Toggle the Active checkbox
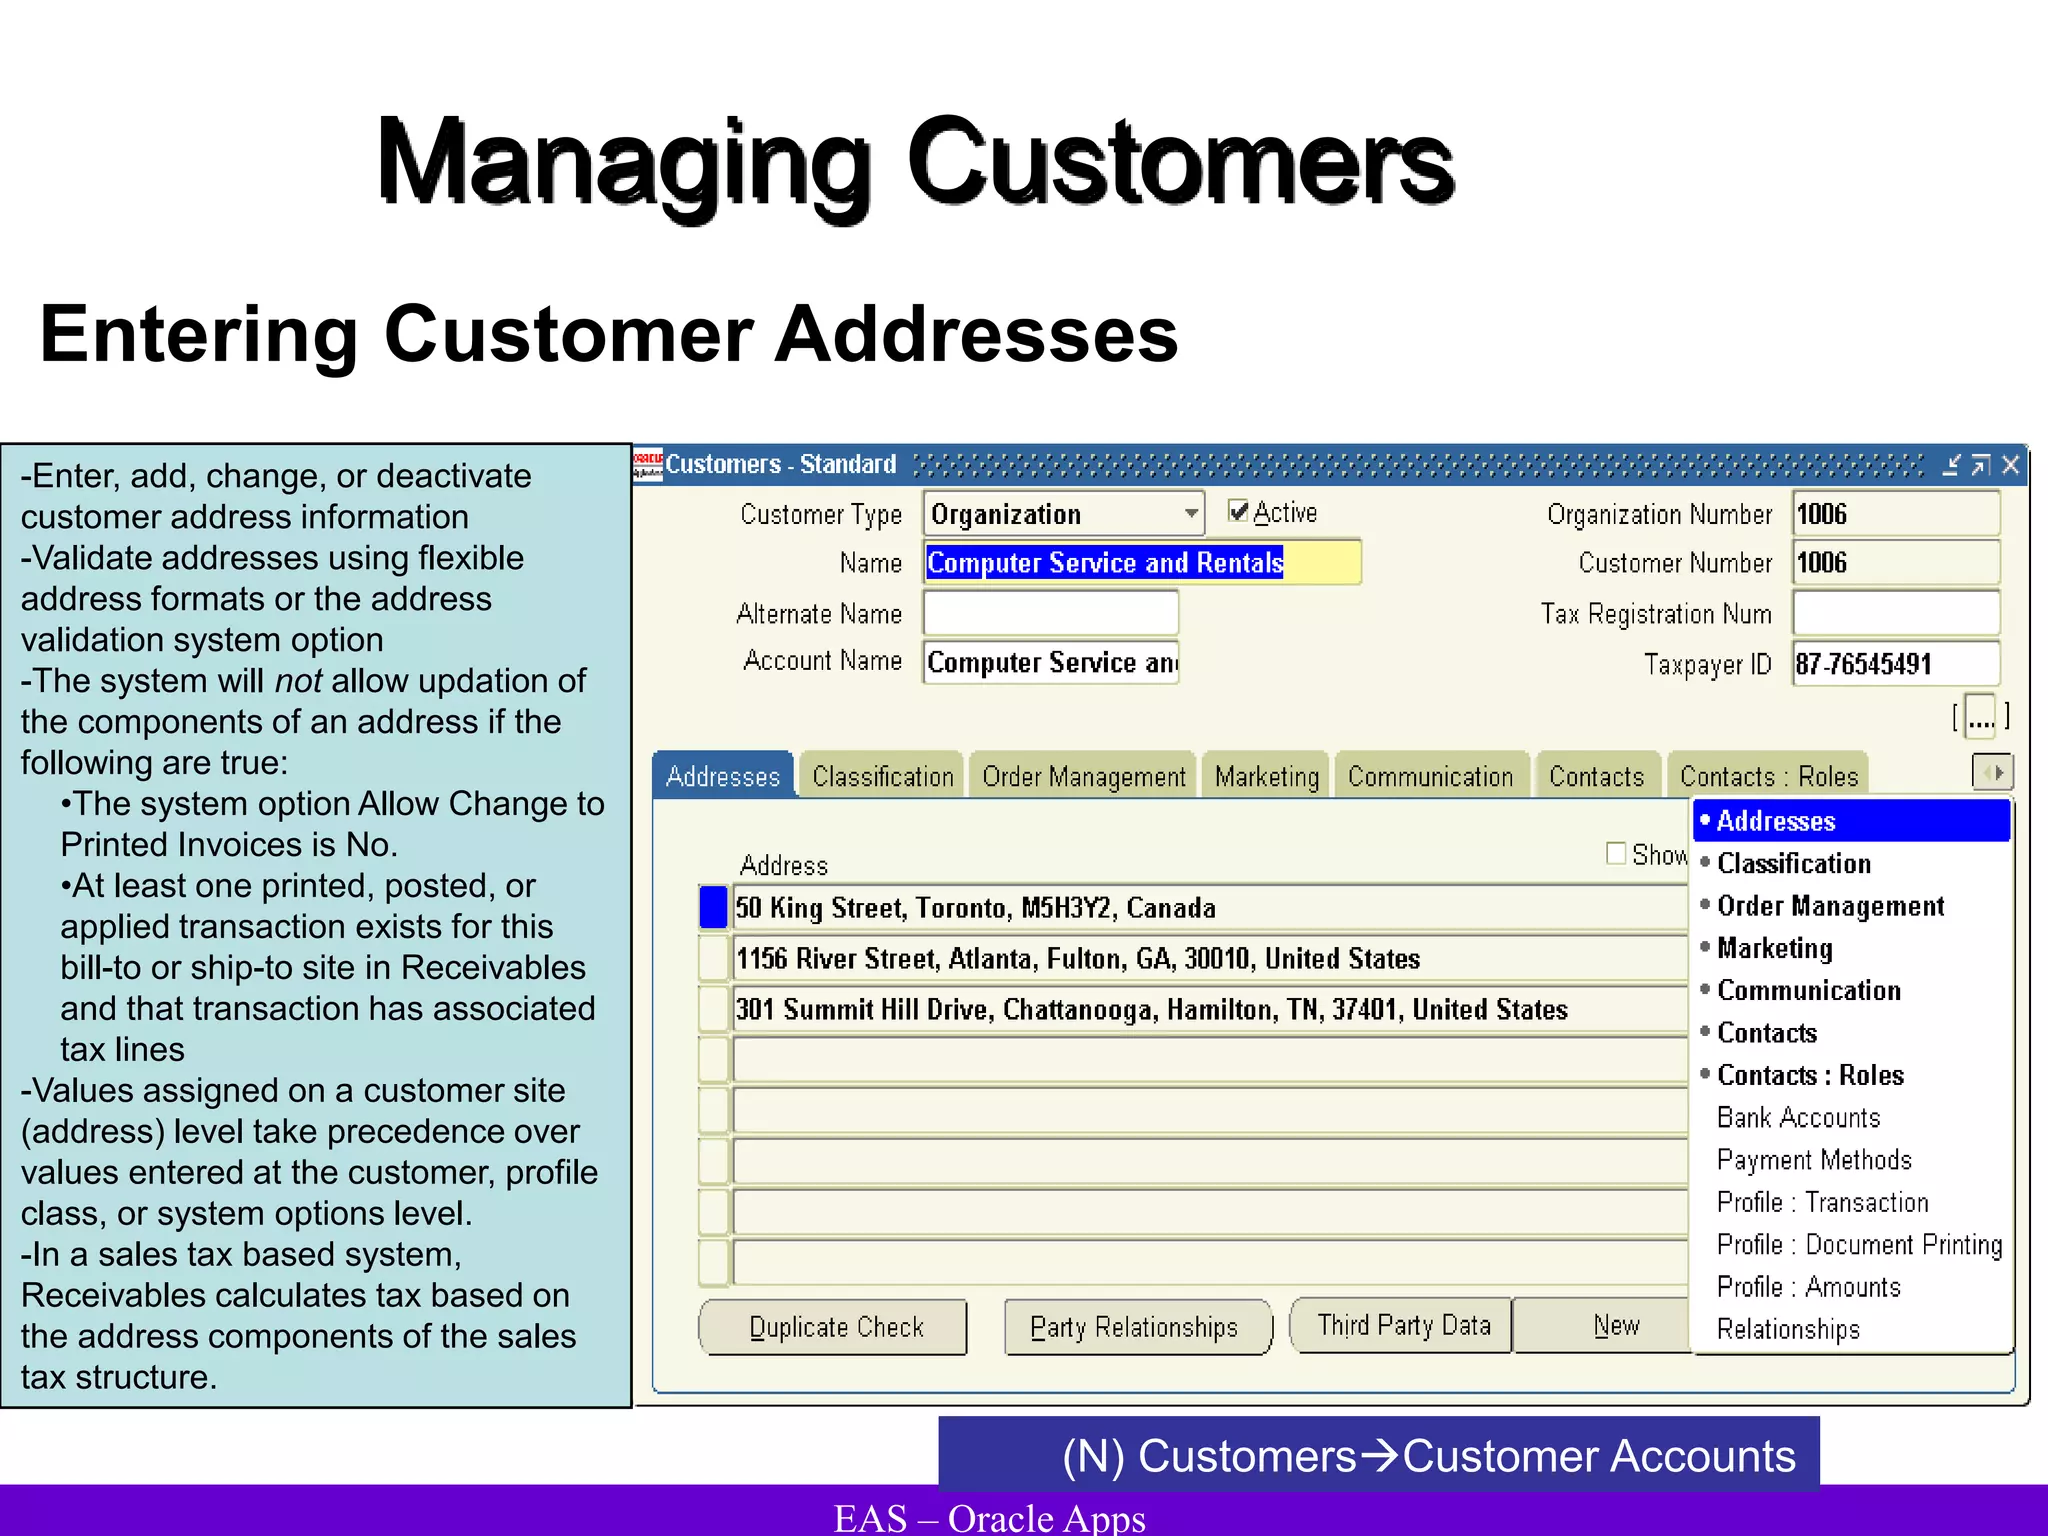2048x1536 pixels. click(1238, 512)
